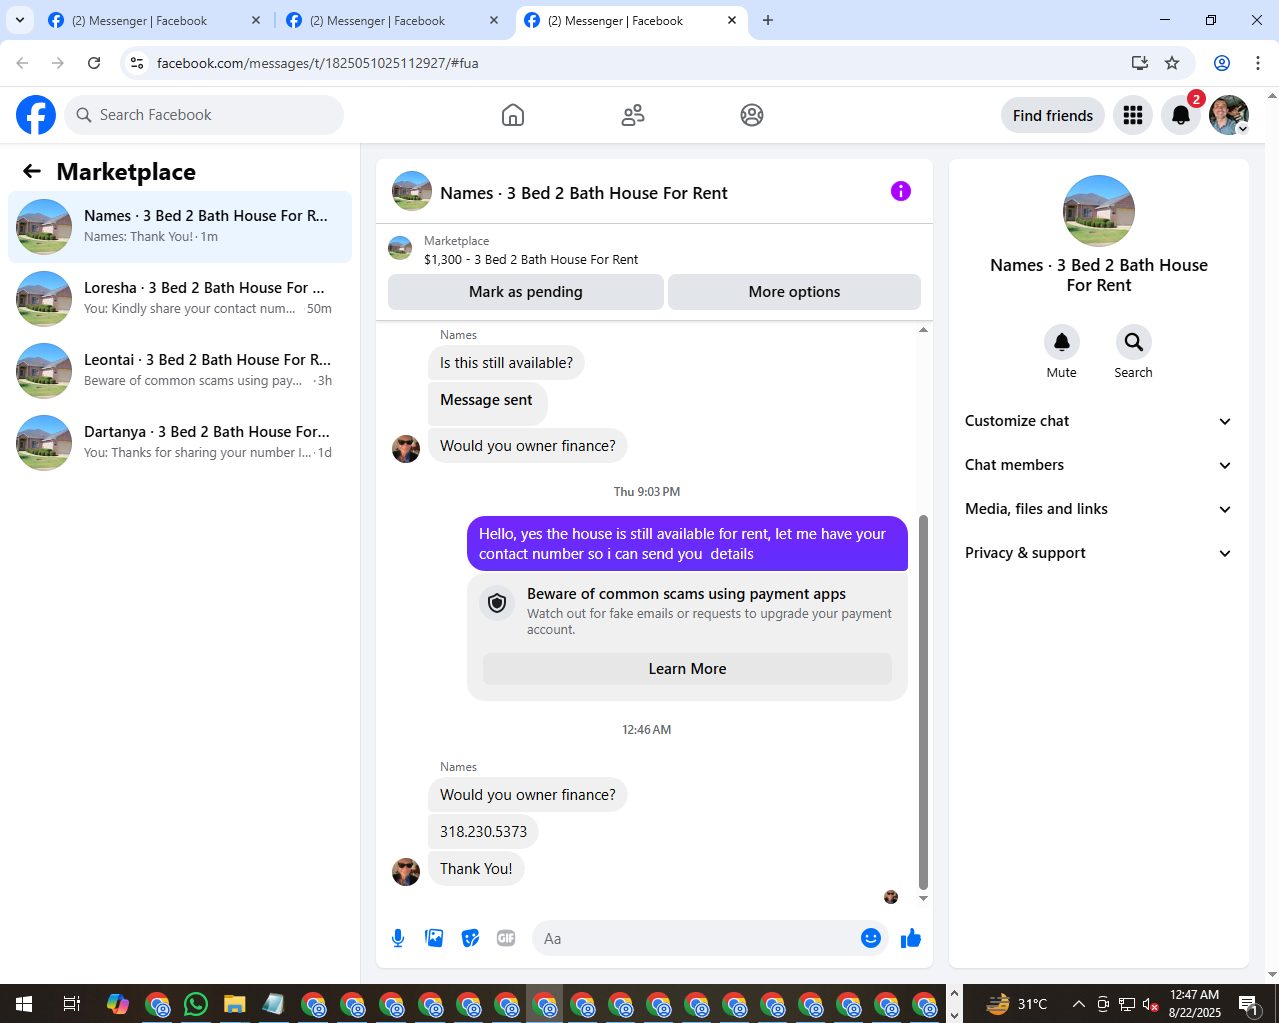Open site information icon in address bar
The width and height of the screenshot is (1279, 1023).
pos(137,63)
